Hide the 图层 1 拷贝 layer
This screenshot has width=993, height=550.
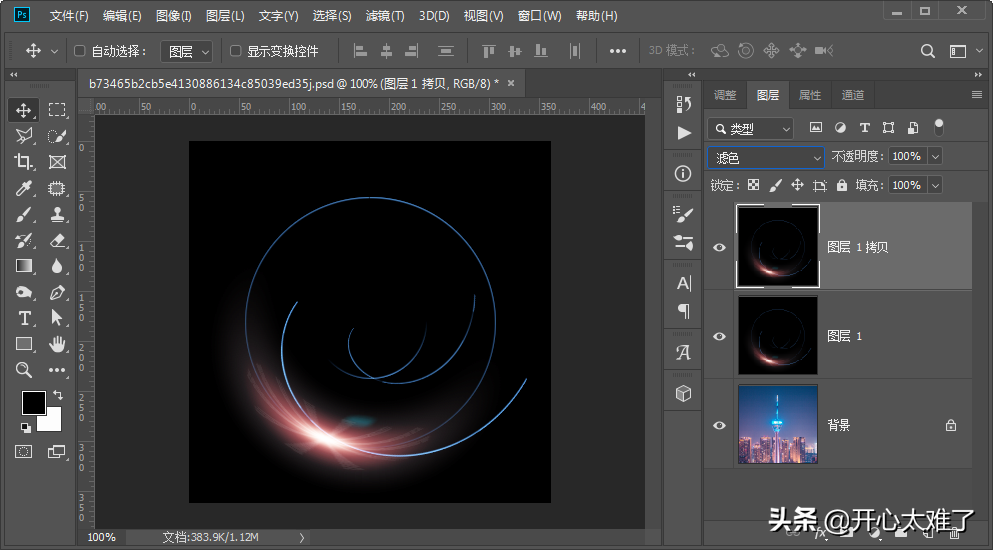pyautogui.click(x=719, y=247)
